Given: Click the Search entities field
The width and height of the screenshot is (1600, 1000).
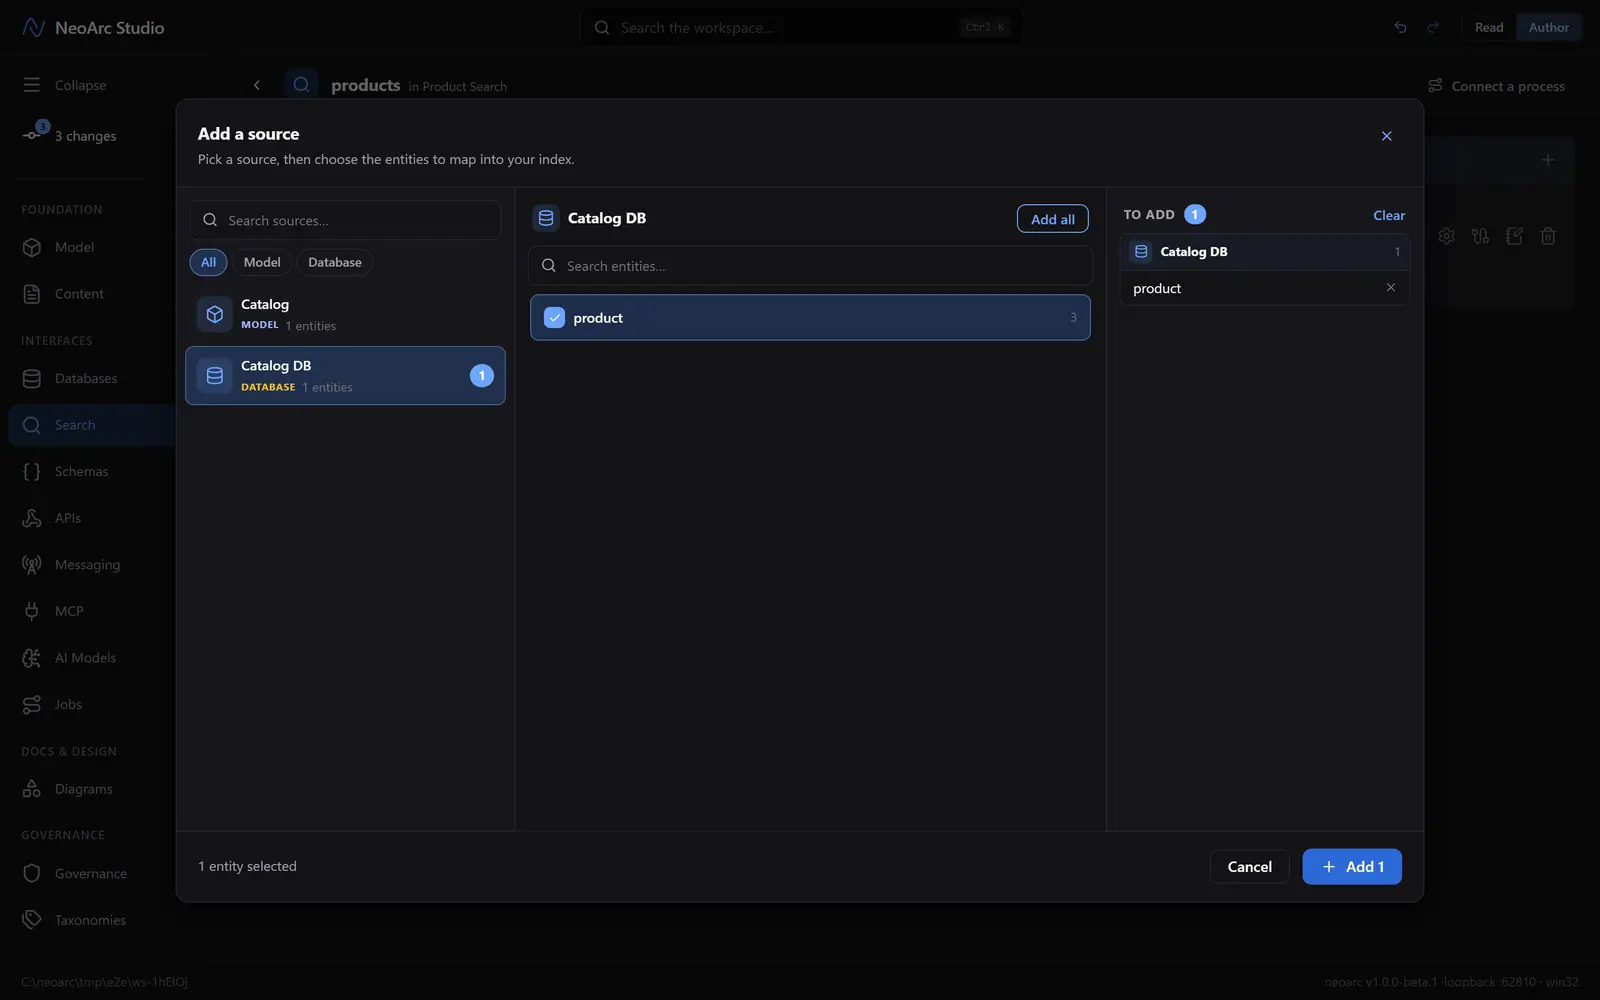Looking at the screenshot, I should [810, 266].
